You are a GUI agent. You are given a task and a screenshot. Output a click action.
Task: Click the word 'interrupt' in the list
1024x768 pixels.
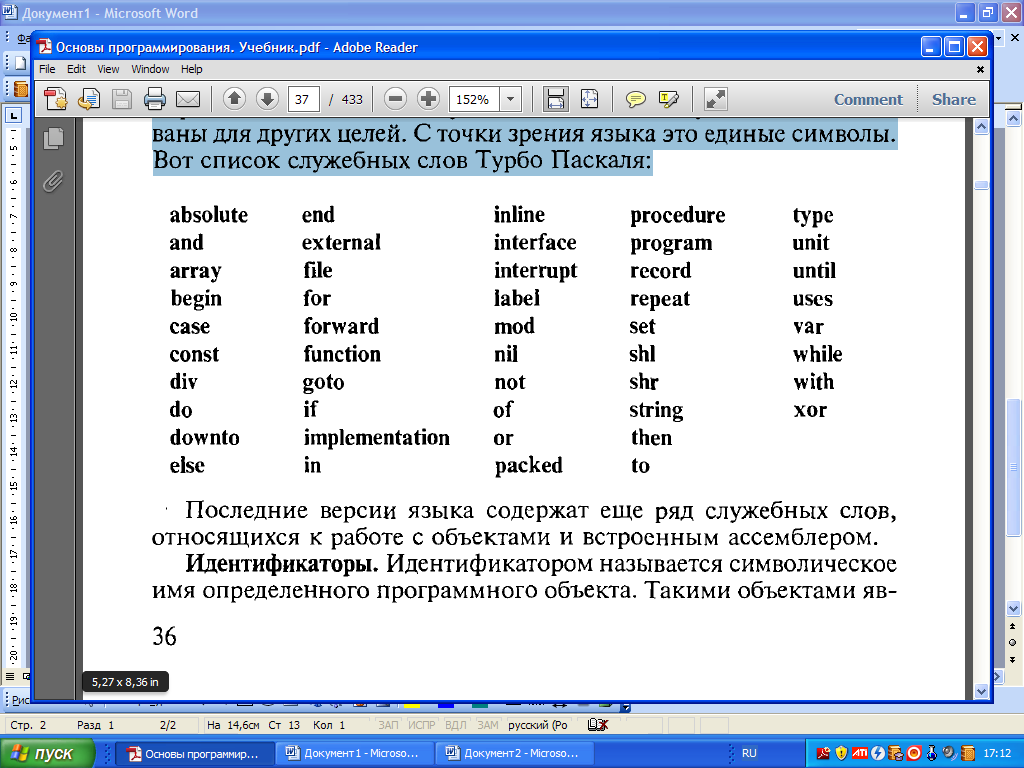tap(536, 270)
